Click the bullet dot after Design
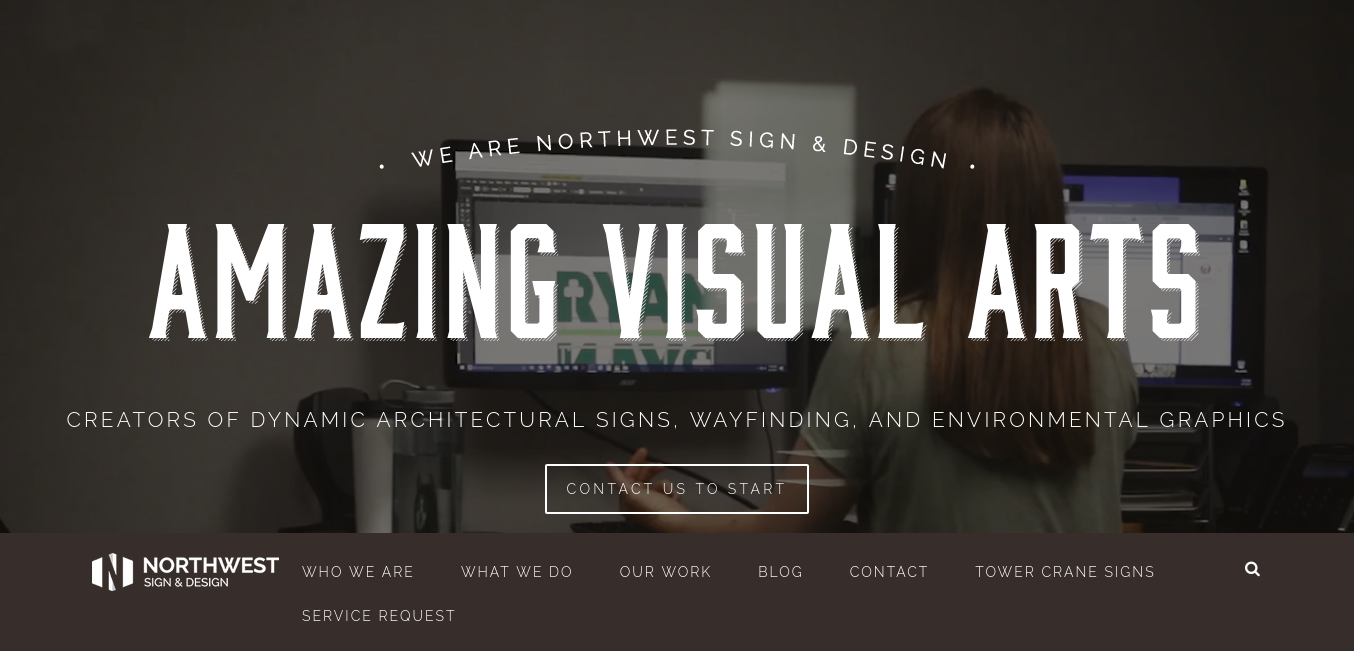Viewport: 1366px width, 651px height. click(x=972, y=166)
